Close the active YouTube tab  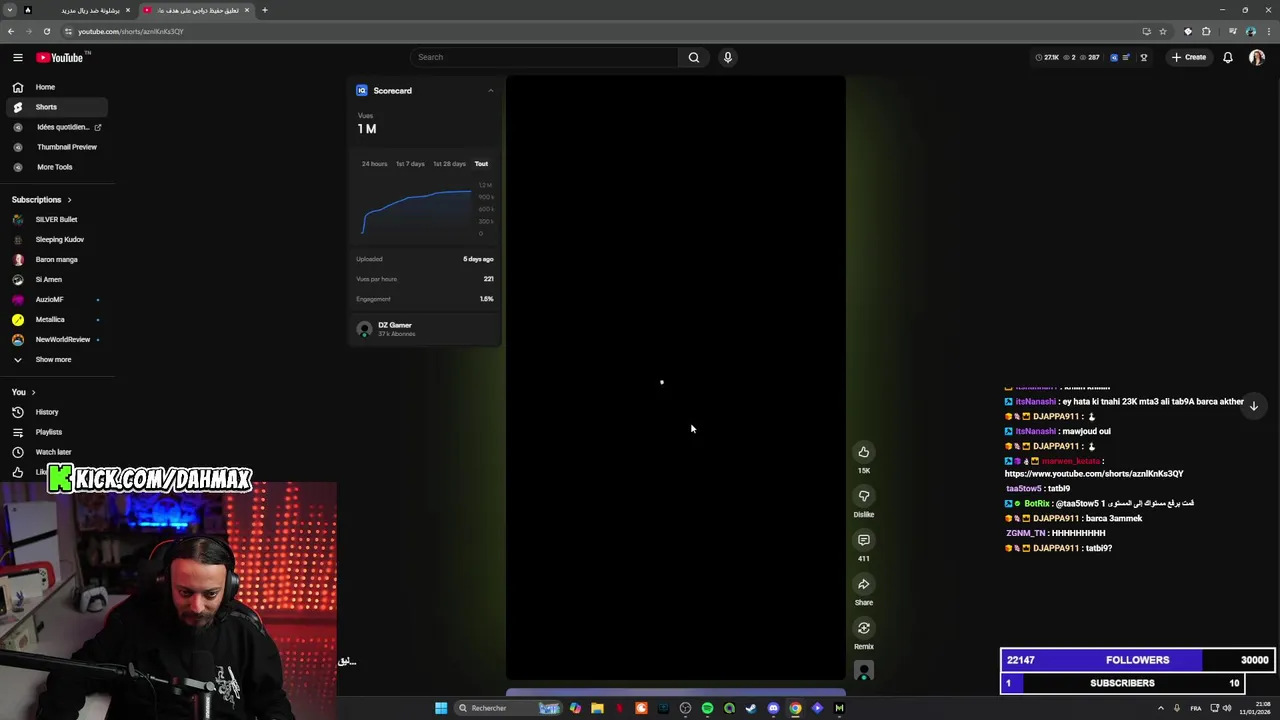pyautogui.click(x=247, y=10)
